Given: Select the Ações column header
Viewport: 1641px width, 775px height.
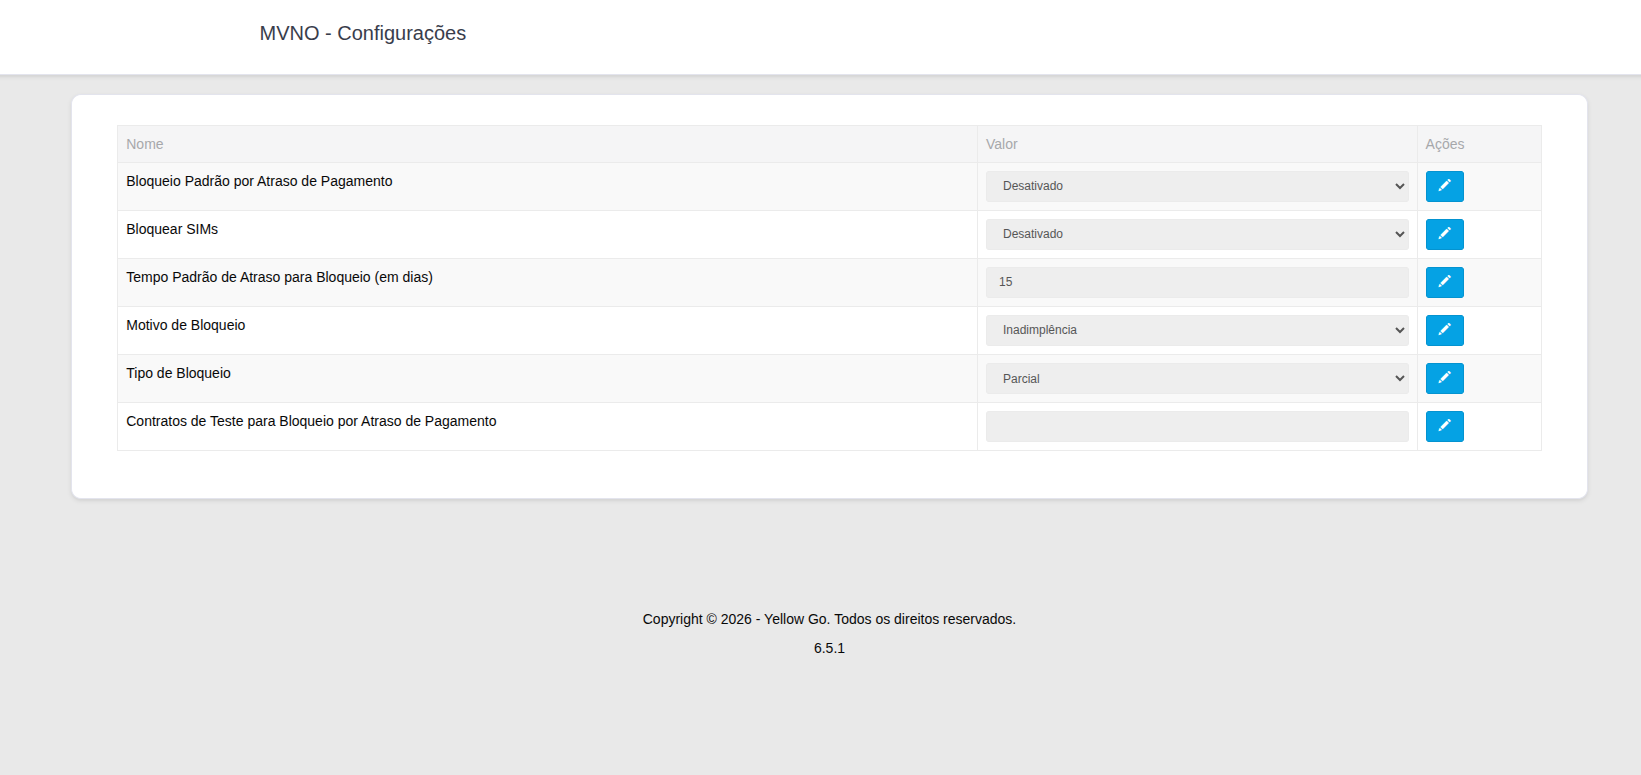Looking at the screenshot, I should tap(1444, 144).
